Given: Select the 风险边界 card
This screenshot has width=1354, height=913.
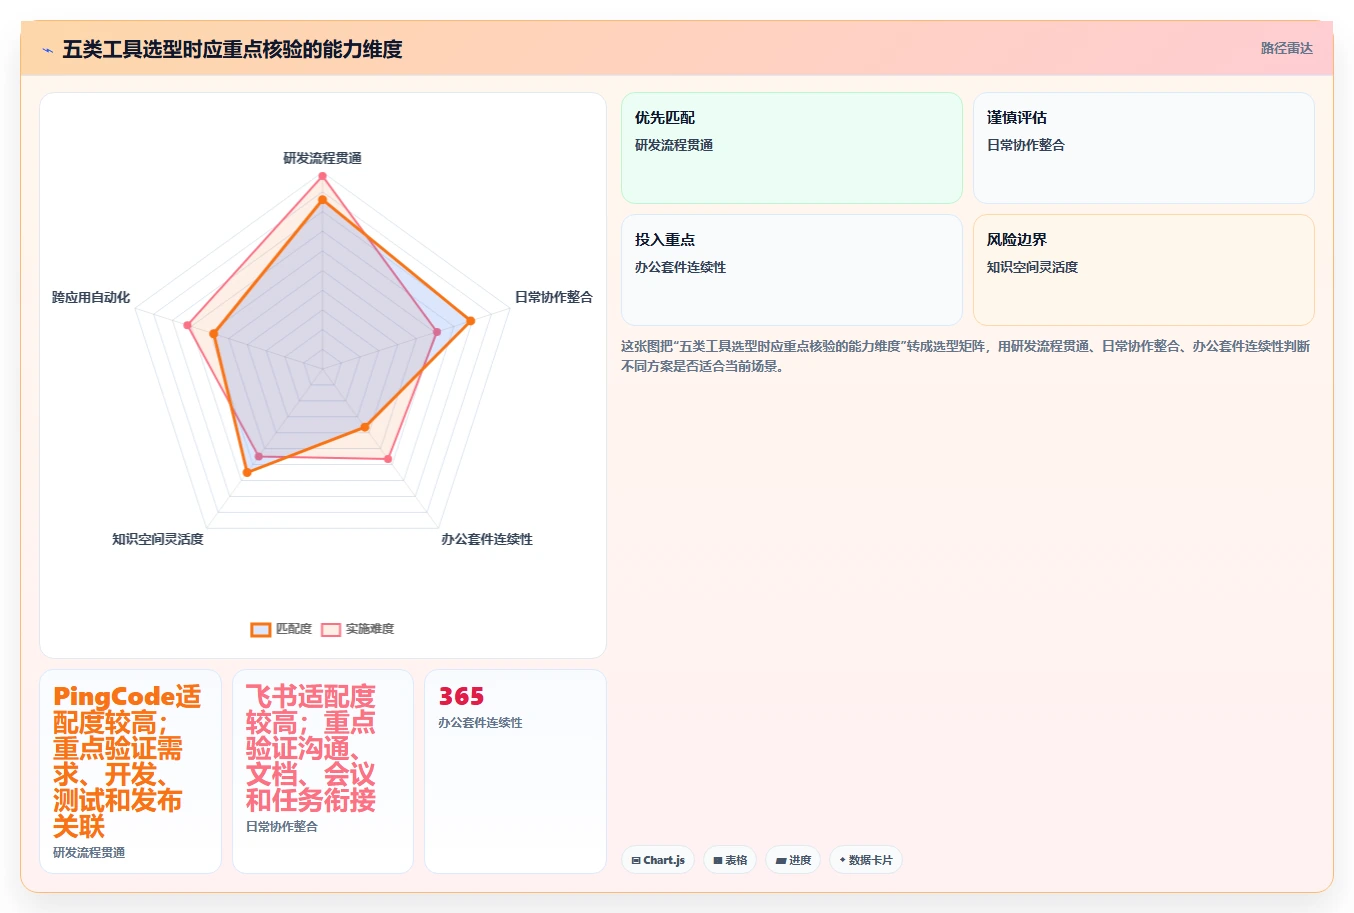Looking at the screenshot, I should click(x=1144, y=270).
